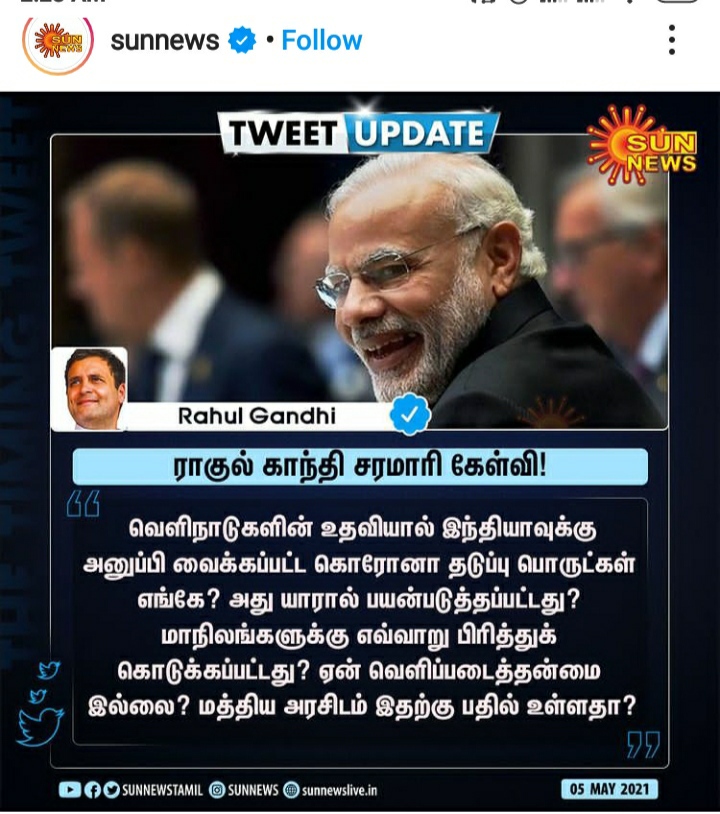
Task: Click the sunnews username
Action: click(x=165, y=41)
